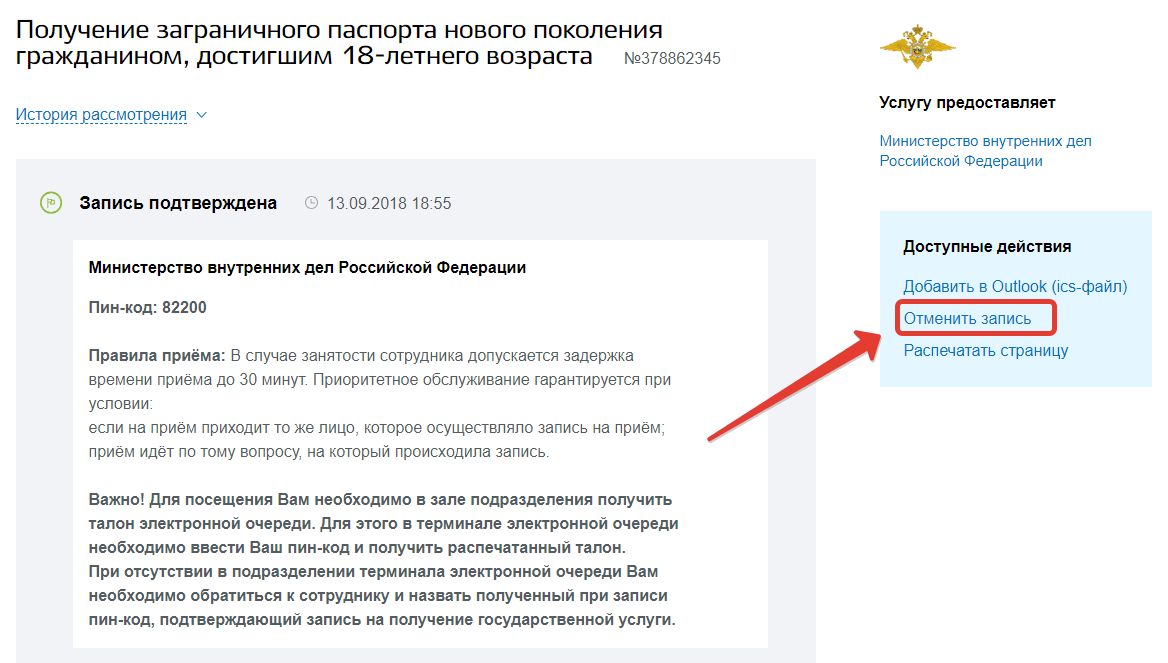Click the green flag status icon
The image size is (1168, 663).
(x=50, y=203)
